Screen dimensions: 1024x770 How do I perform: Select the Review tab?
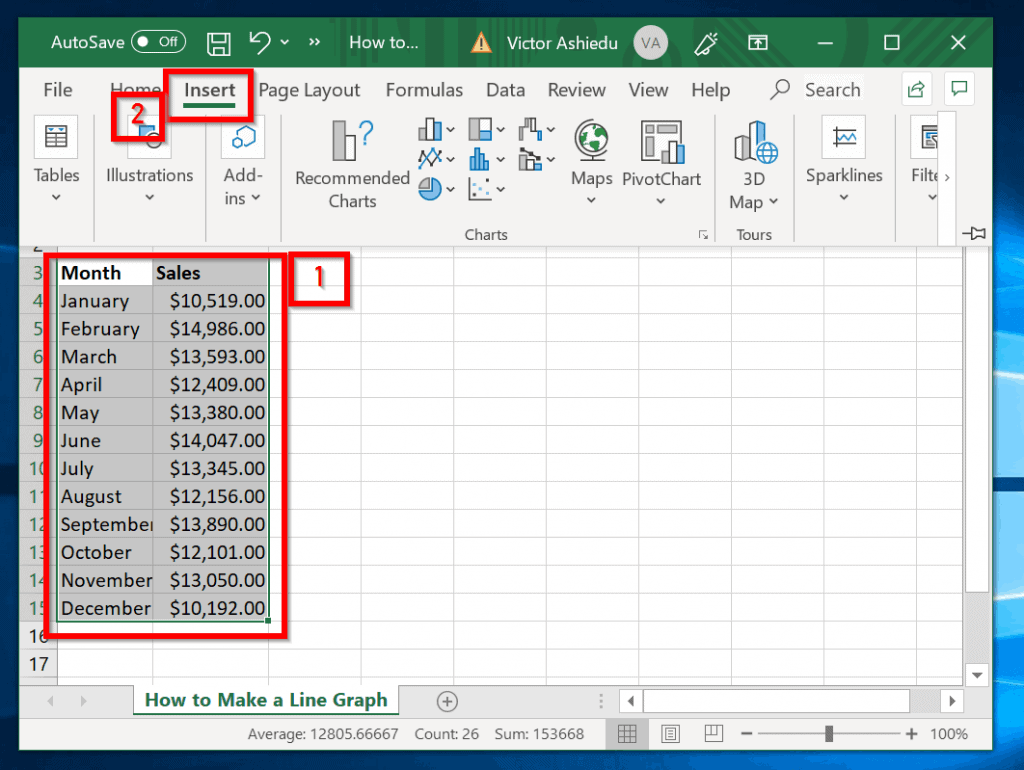tap(577, 90)
